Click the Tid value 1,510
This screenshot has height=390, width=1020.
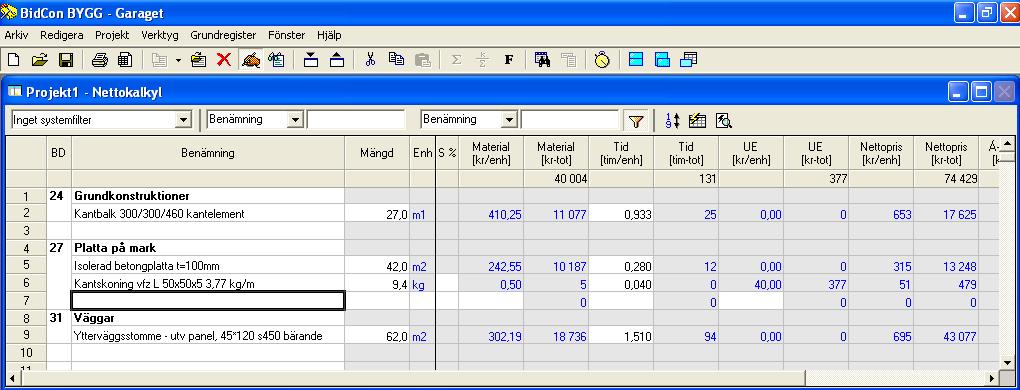click(x=621, y=336)
